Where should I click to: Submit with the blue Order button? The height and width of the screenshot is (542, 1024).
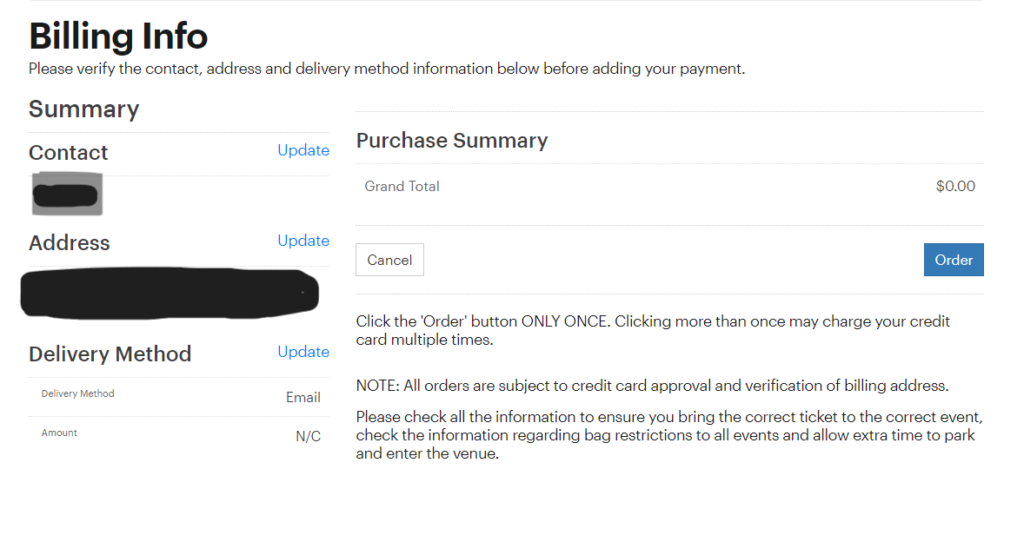click(x=953, y=260)
